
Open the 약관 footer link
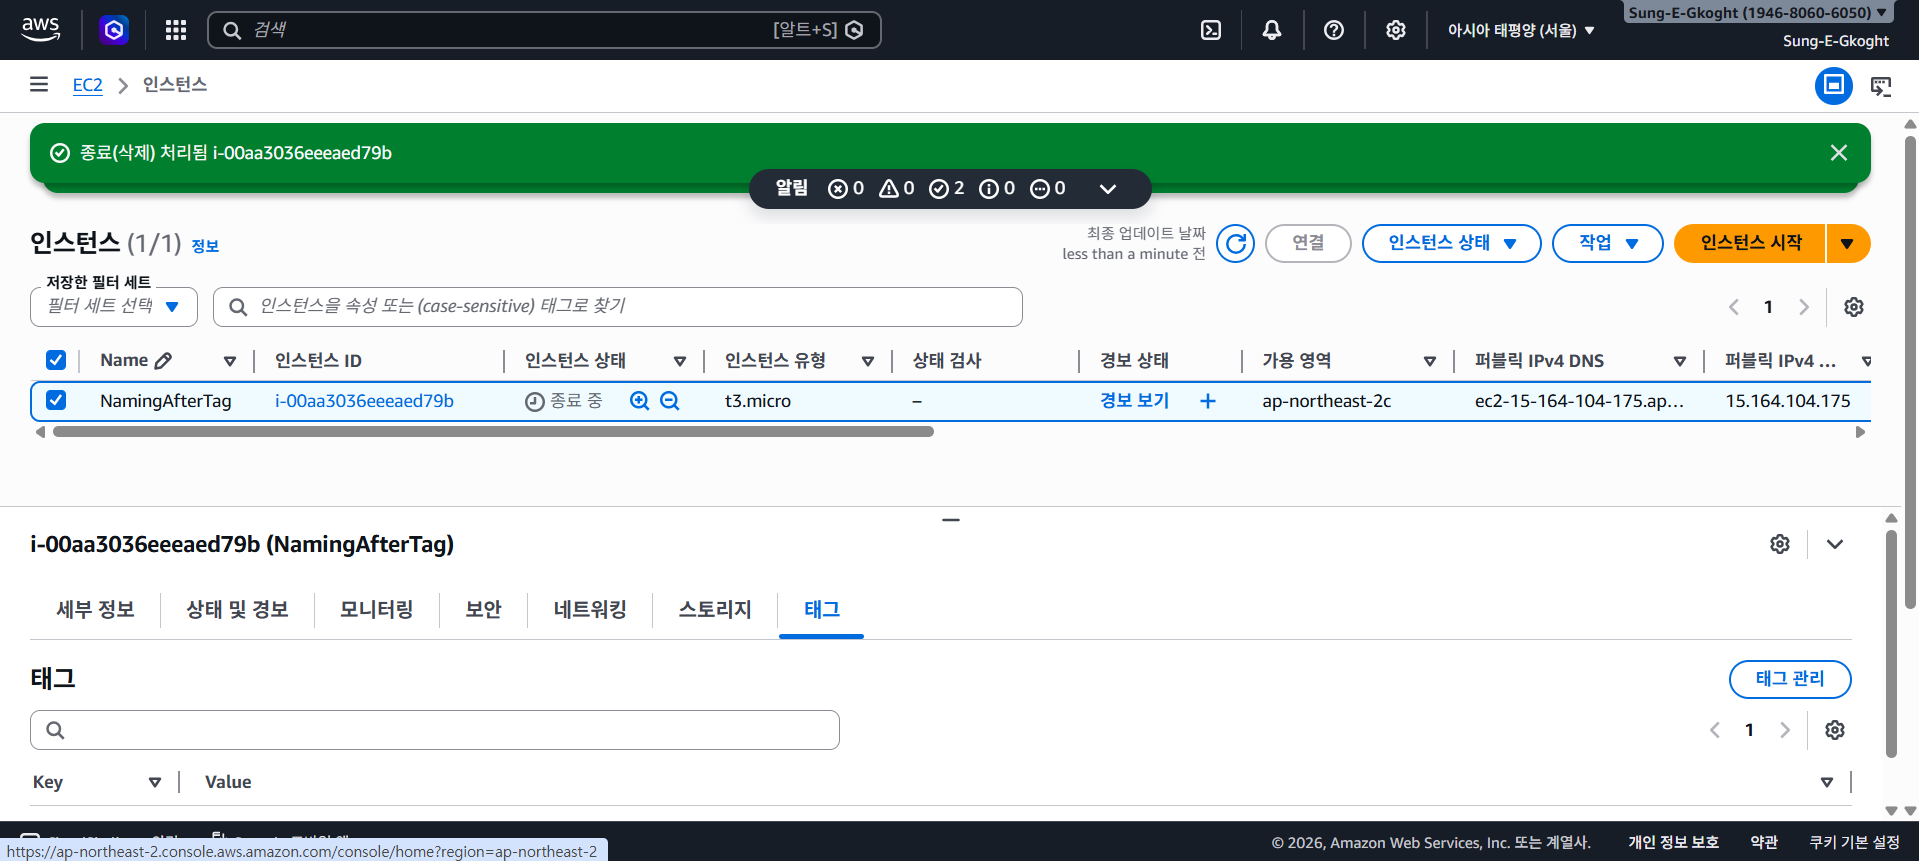(x=1764, y=843)
